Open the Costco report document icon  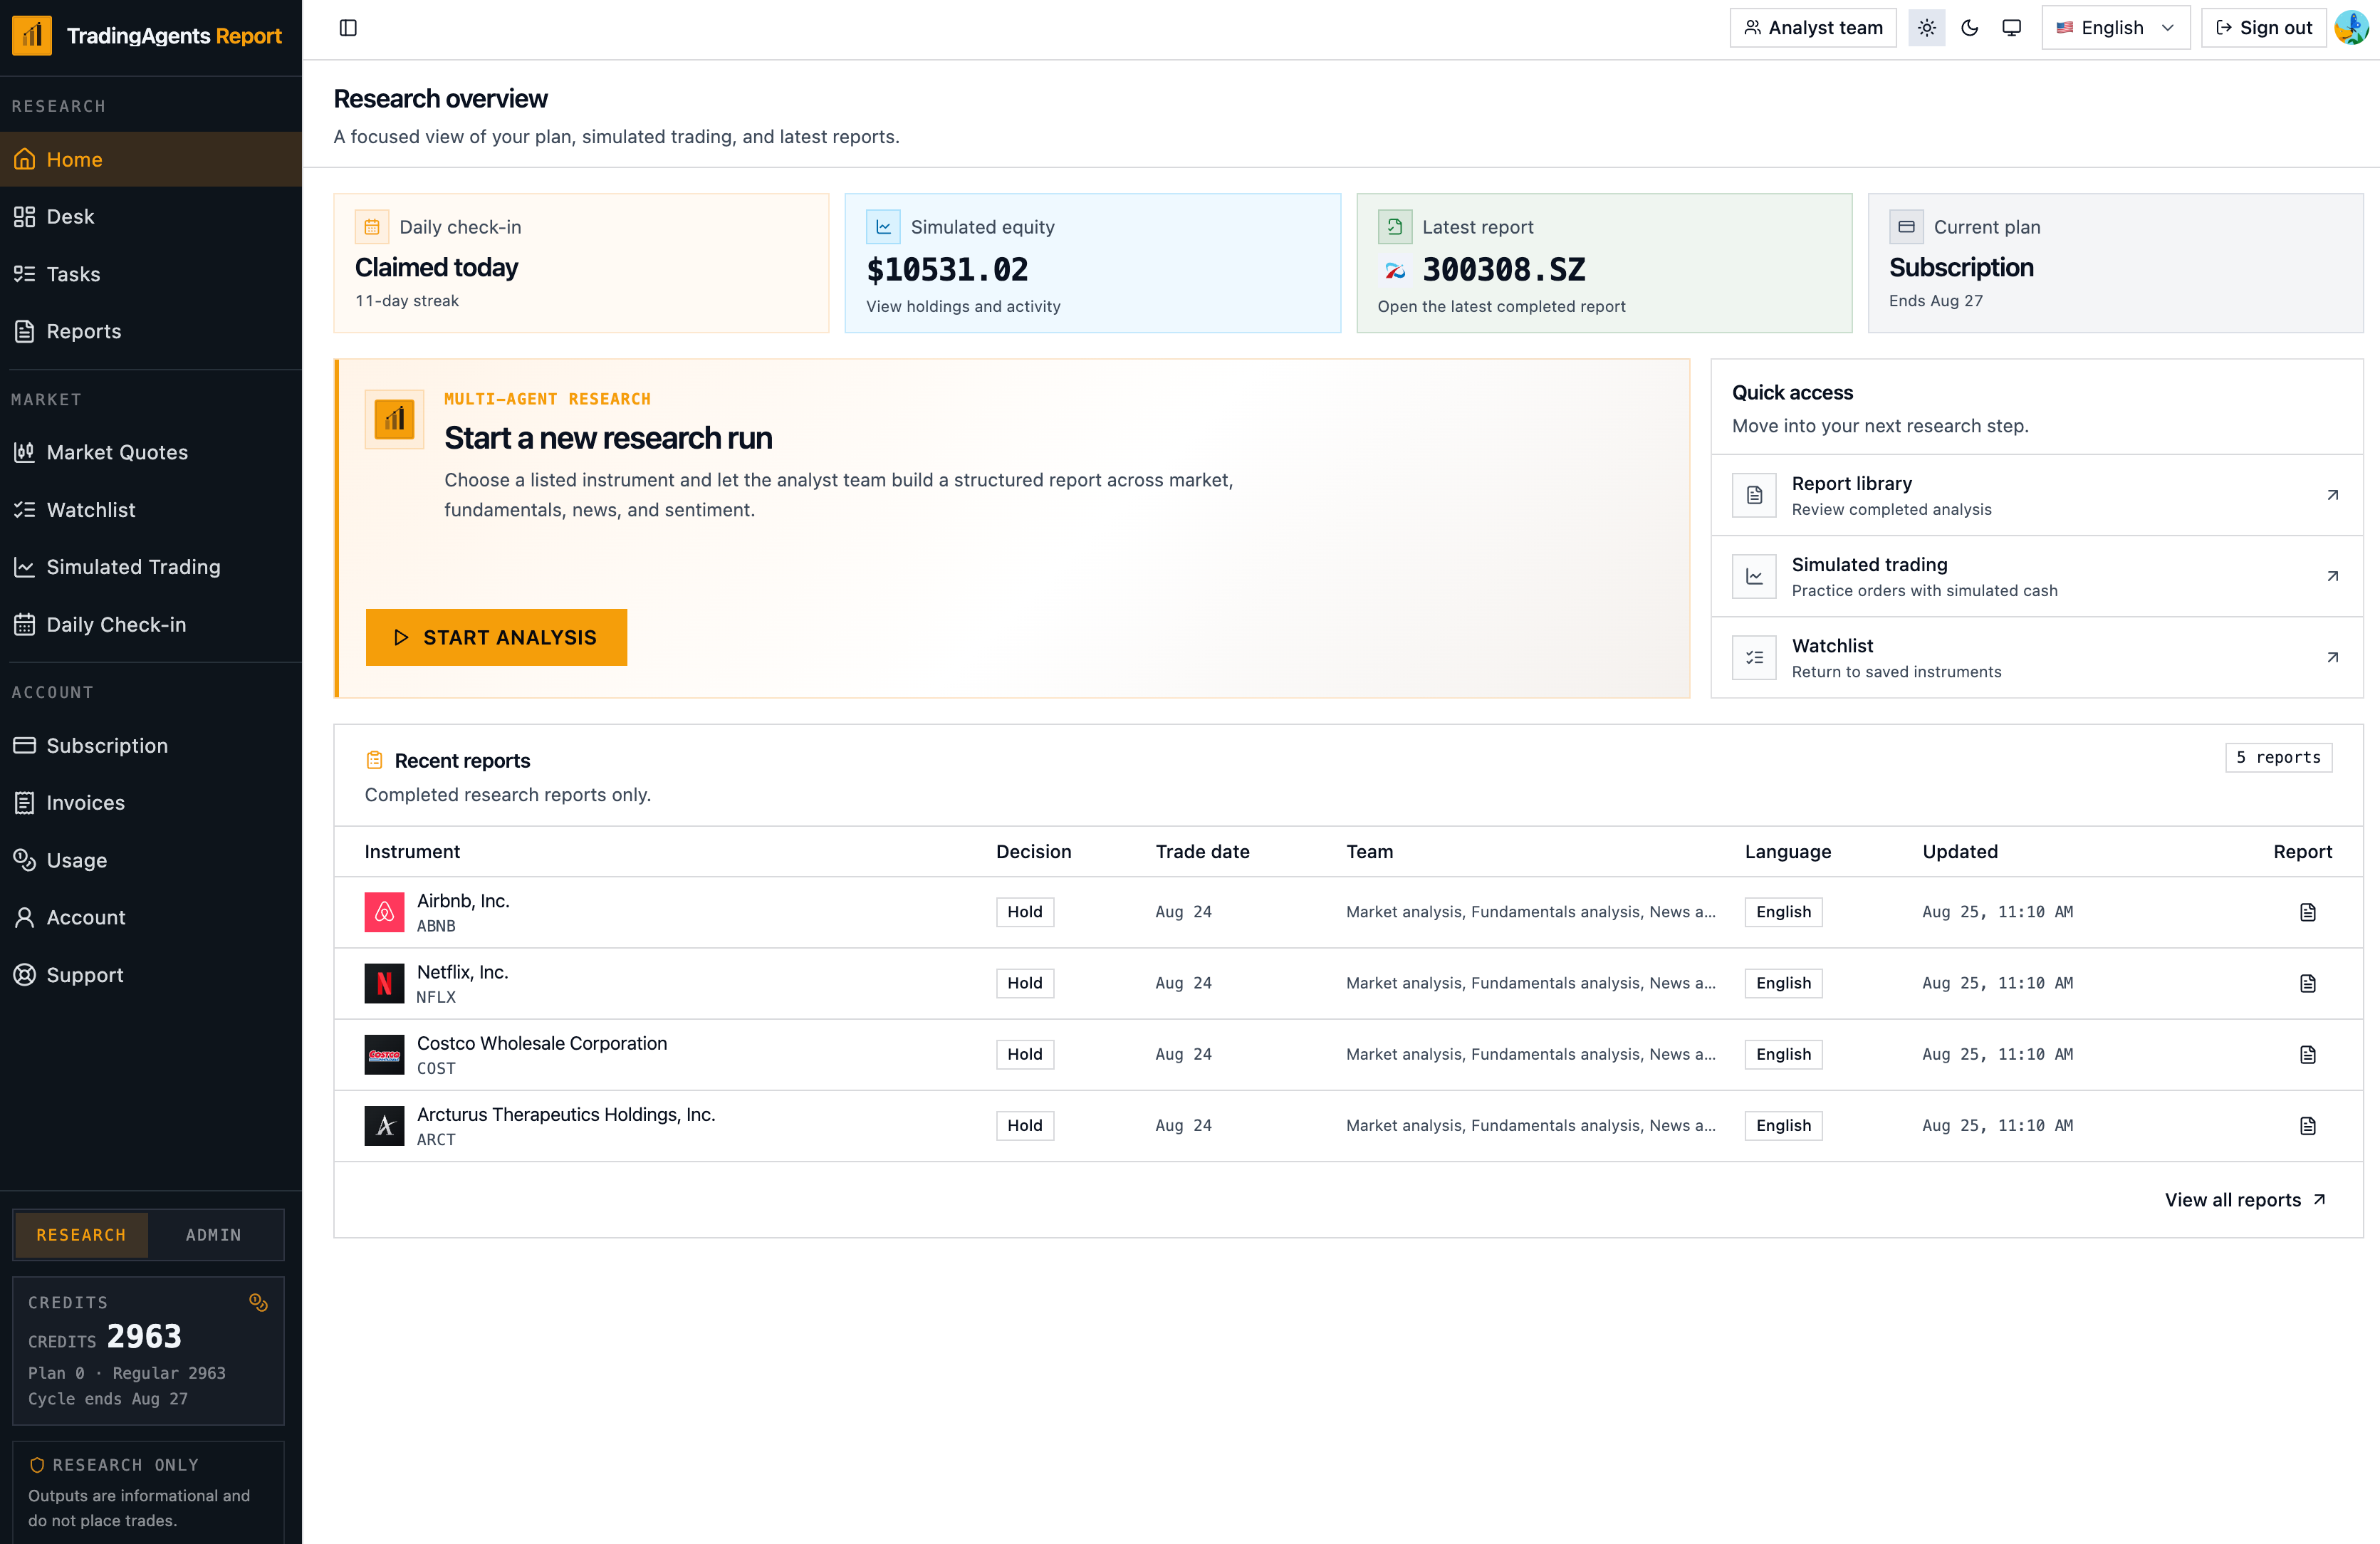pyautogui.click(x=2307, y=1054)
